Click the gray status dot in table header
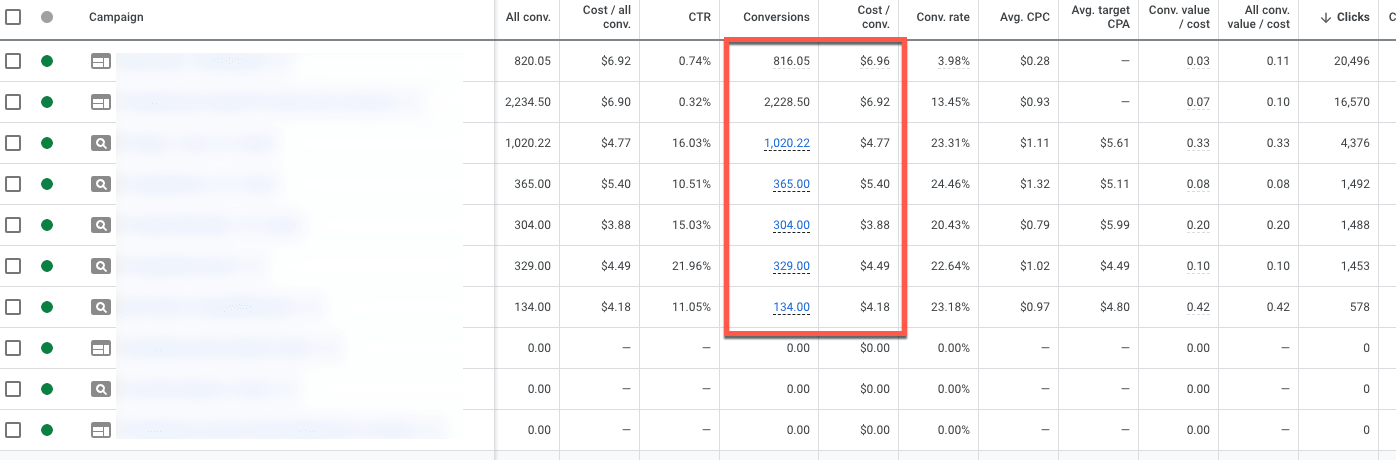 pyautogui.click(x=46, y=17)
